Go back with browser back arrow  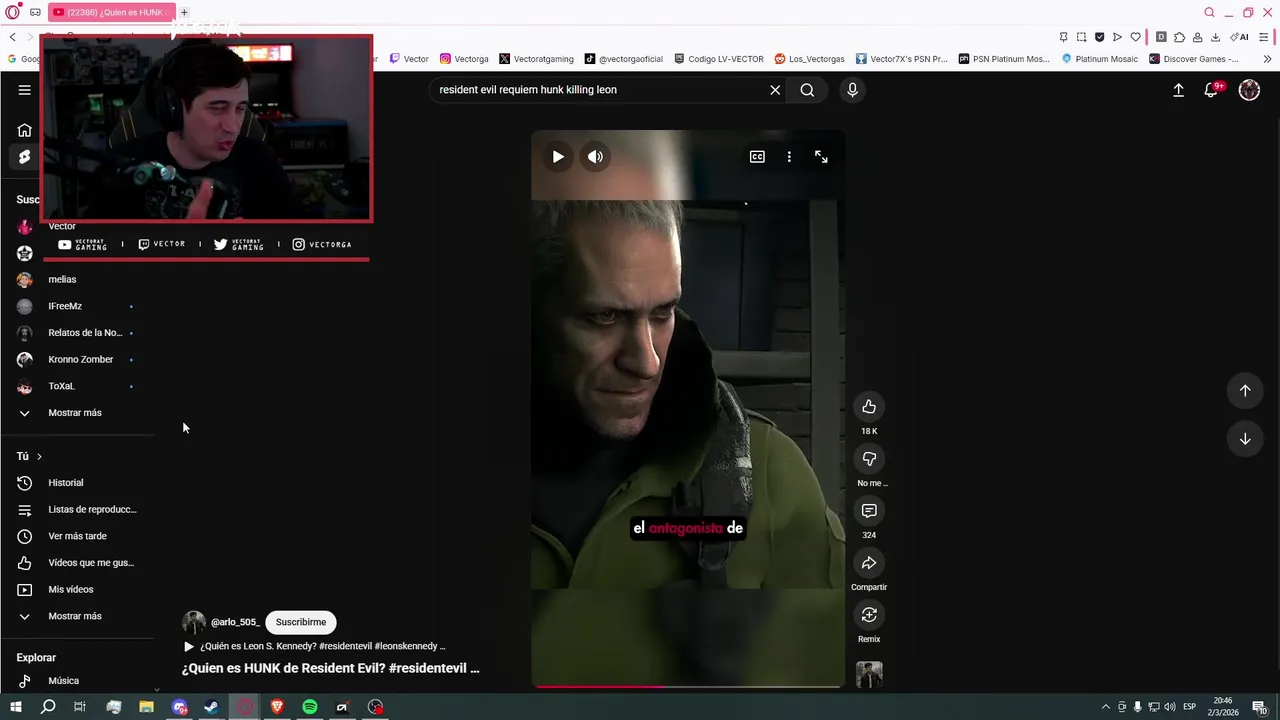click(13, 37)
